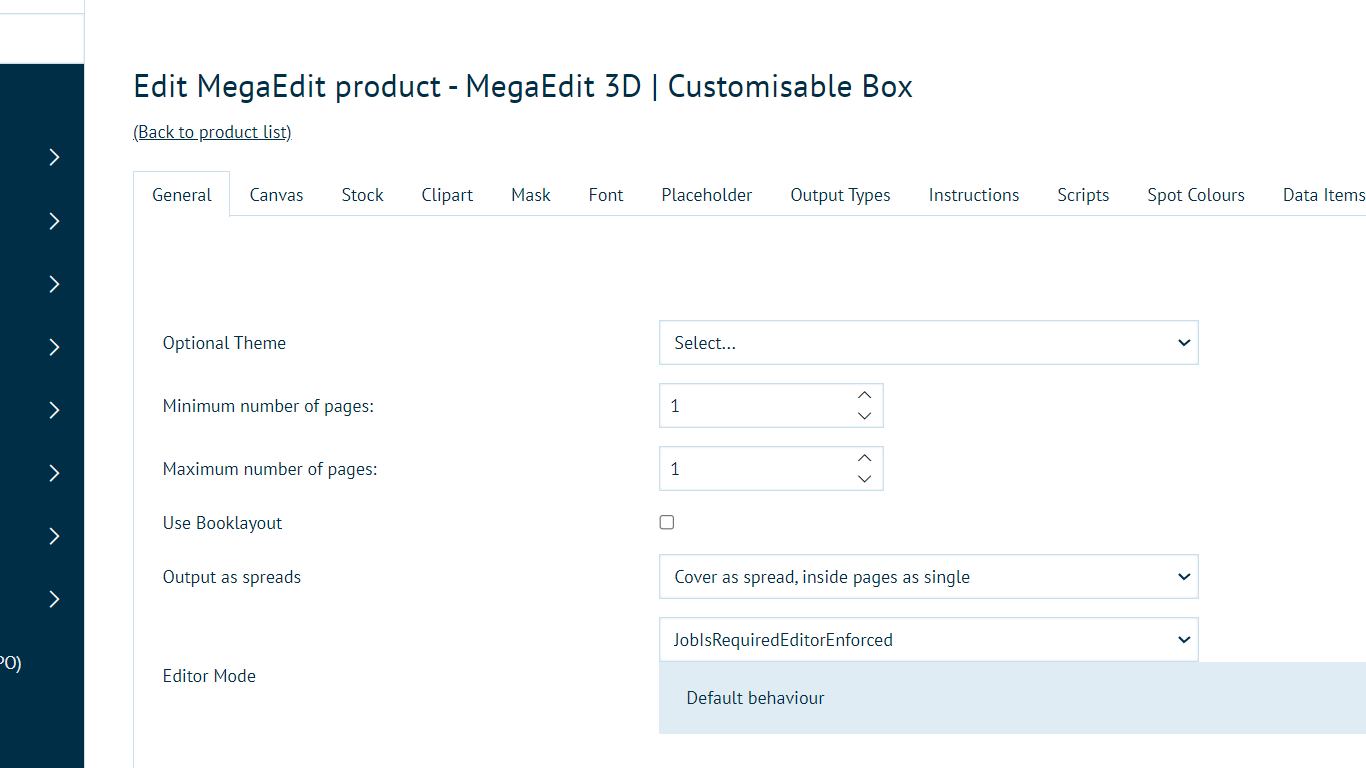Select the Scripts tab
This screenshot has height=768, width=1366.
point(1083,195)
